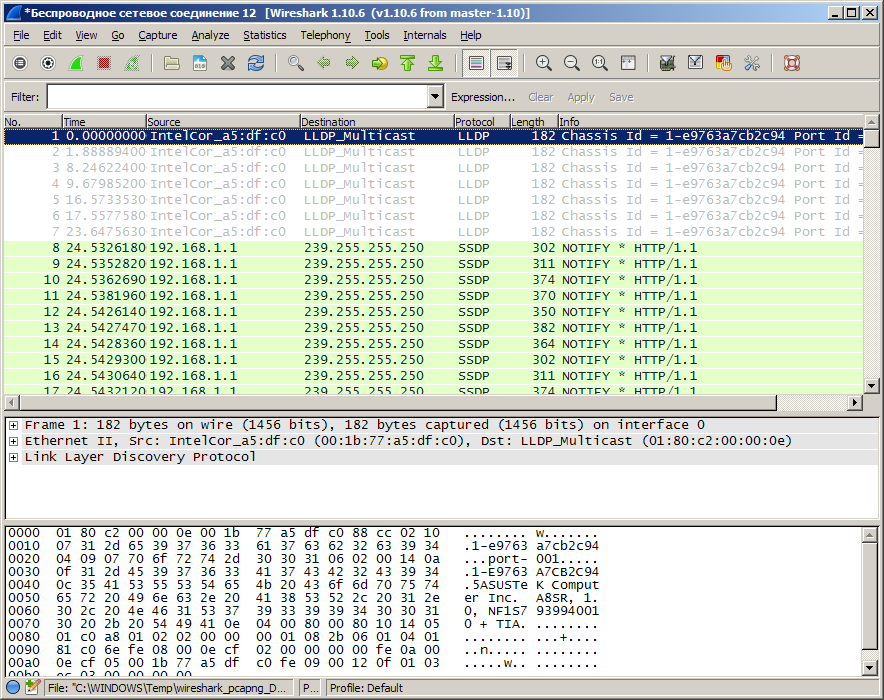Restart the running live capture
Screen dimensions: 884x700
click(x=132, y=63)
